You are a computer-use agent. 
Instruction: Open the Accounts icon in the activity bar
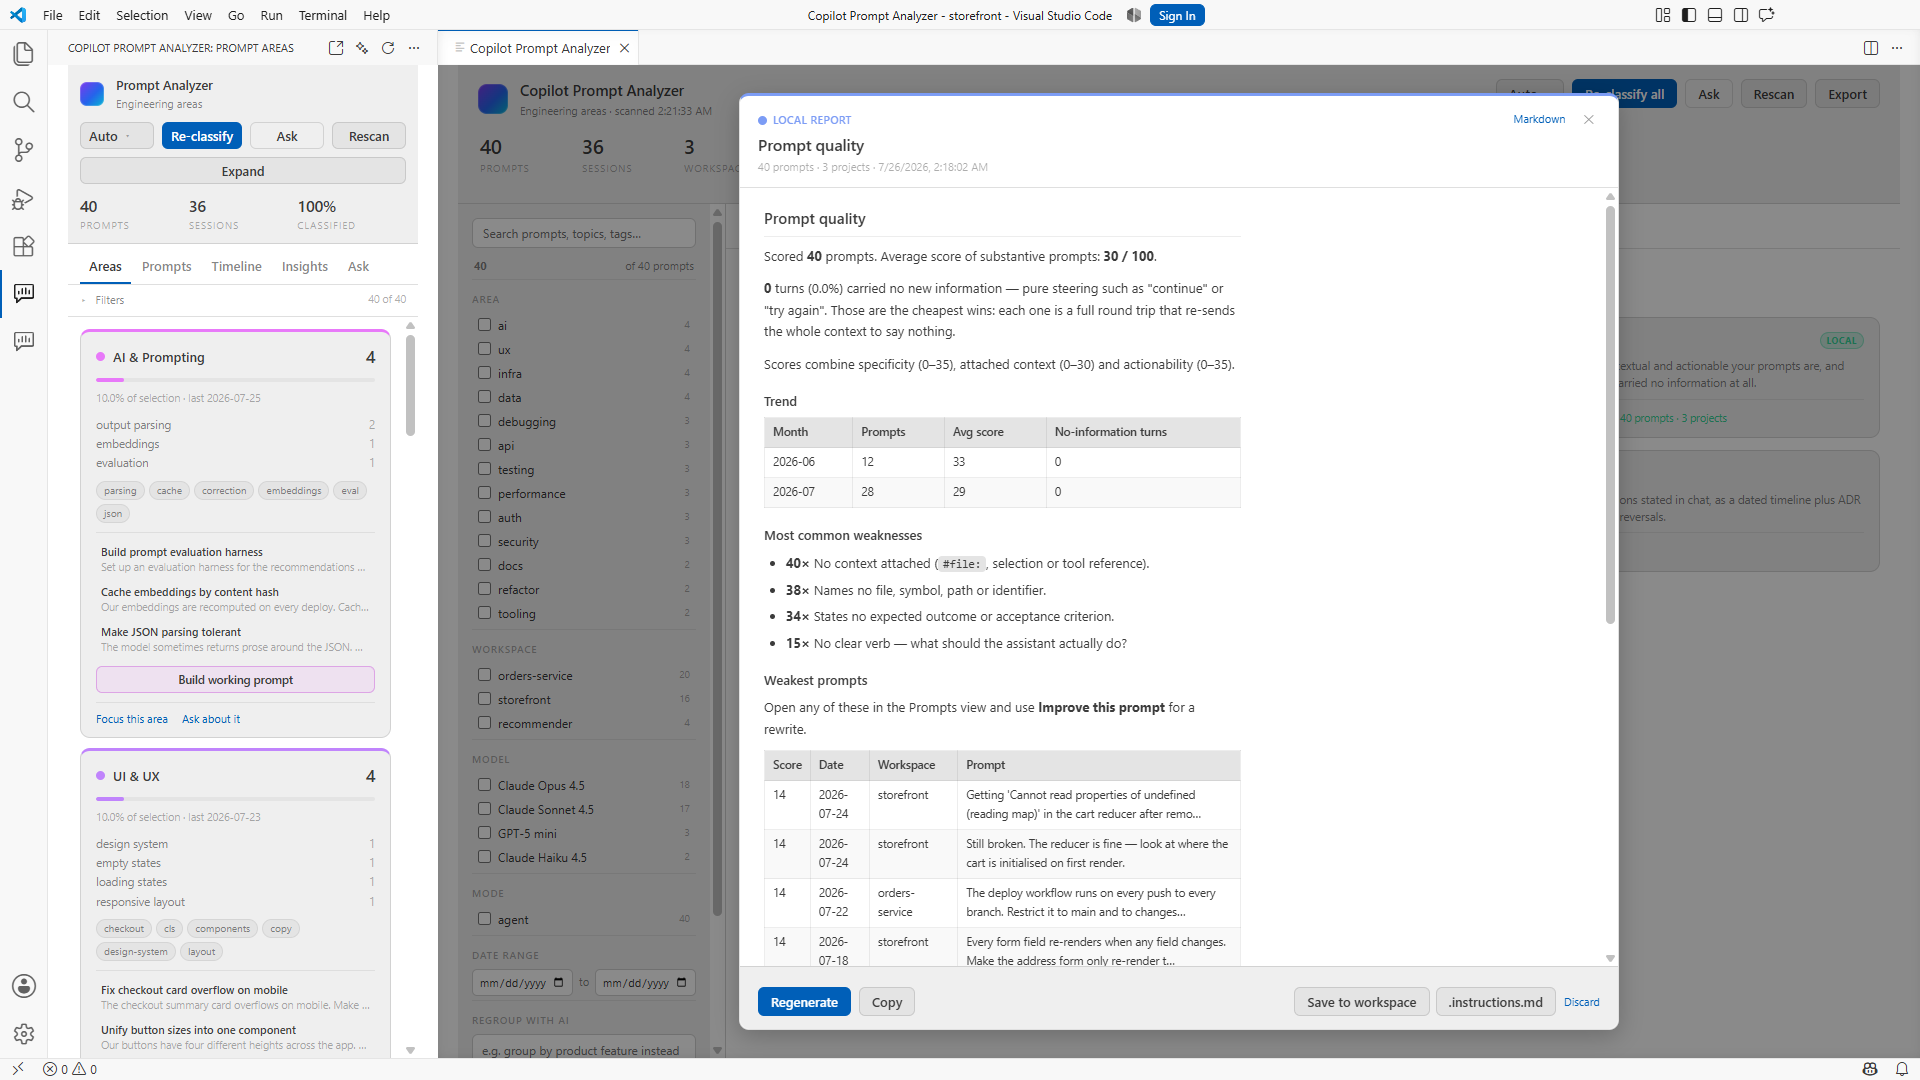(23, 986)
